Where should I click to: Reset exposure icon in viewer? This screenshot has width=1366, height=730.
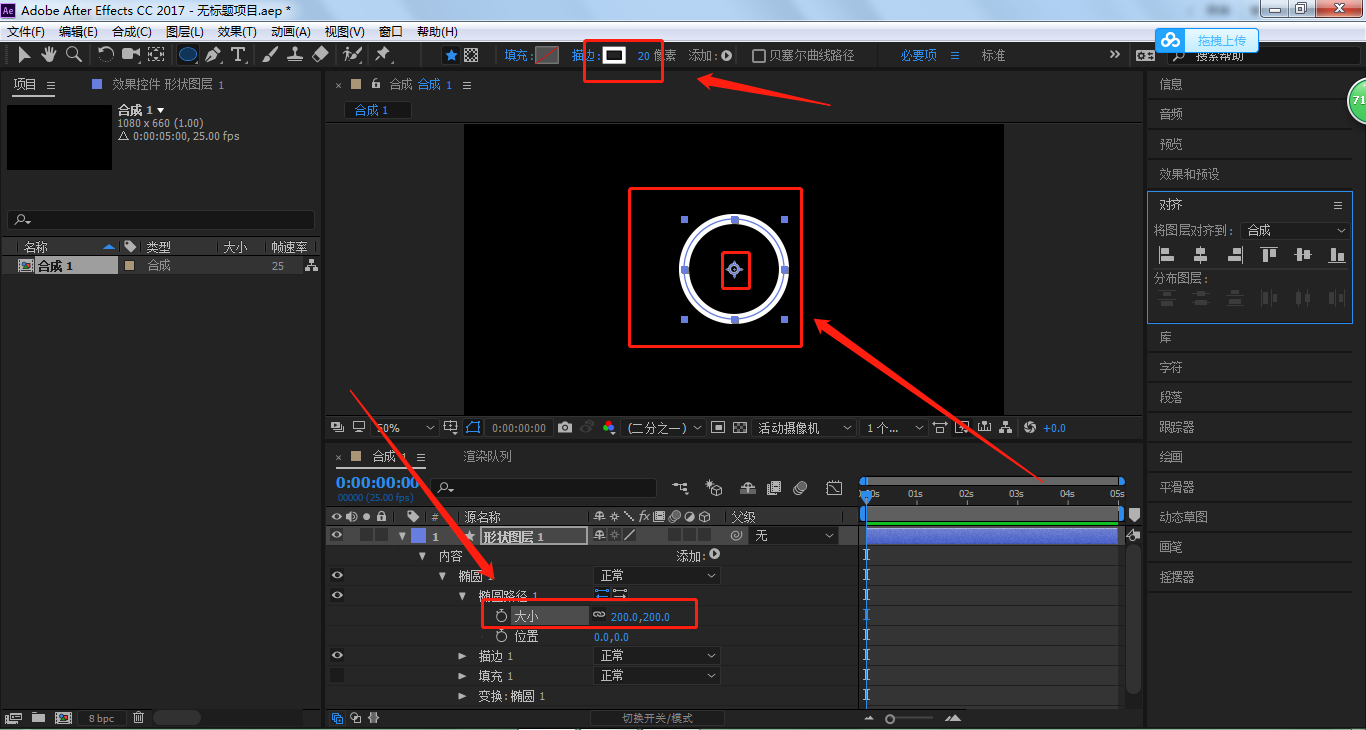coord(1030,428)
